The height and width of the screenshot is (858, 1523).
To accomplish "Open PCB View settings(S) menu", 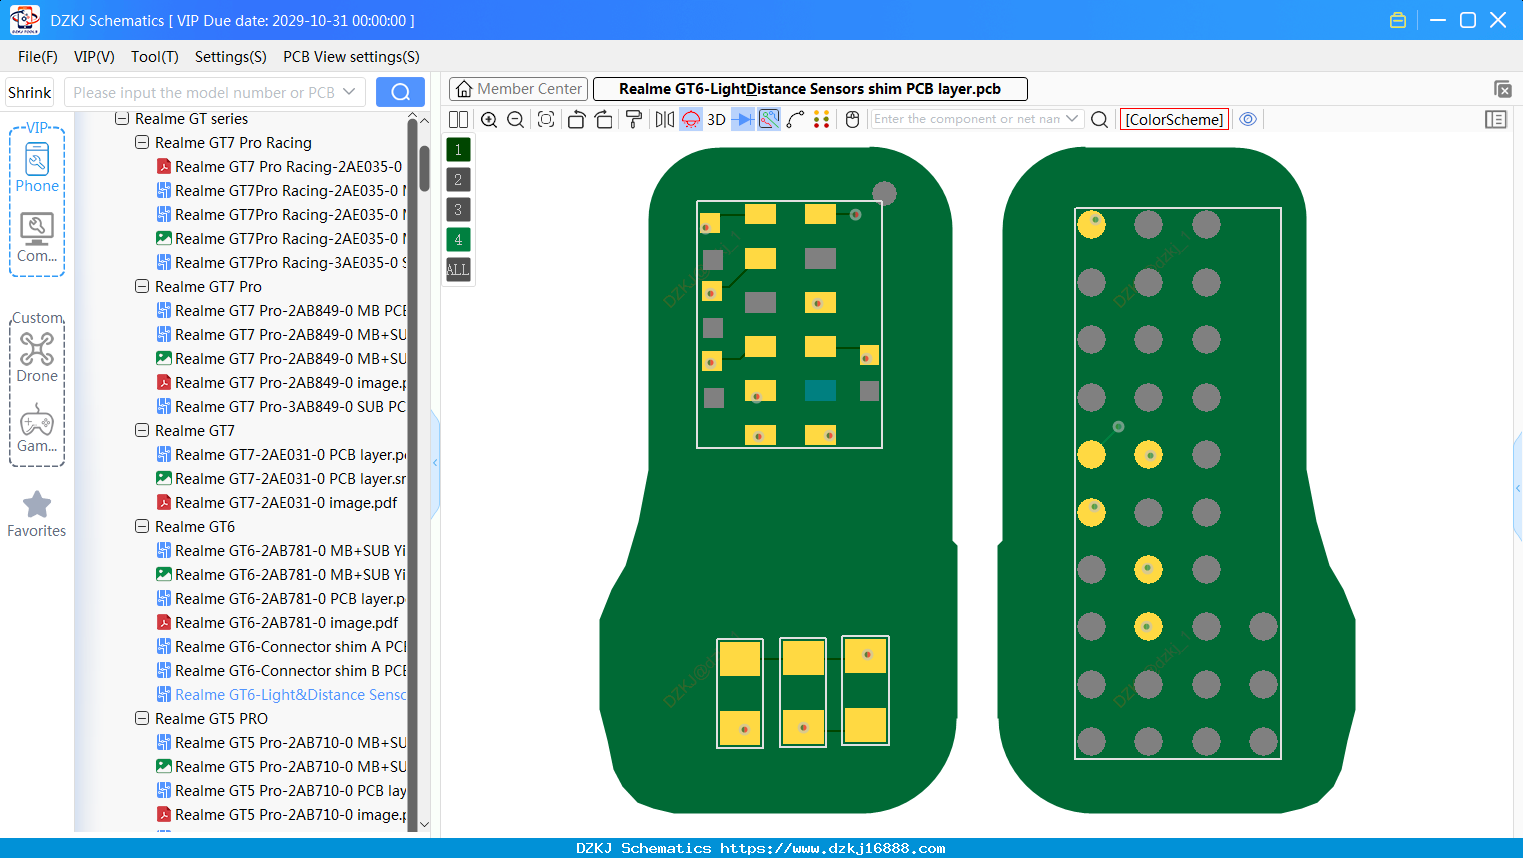I will click(x=351, y=57).
